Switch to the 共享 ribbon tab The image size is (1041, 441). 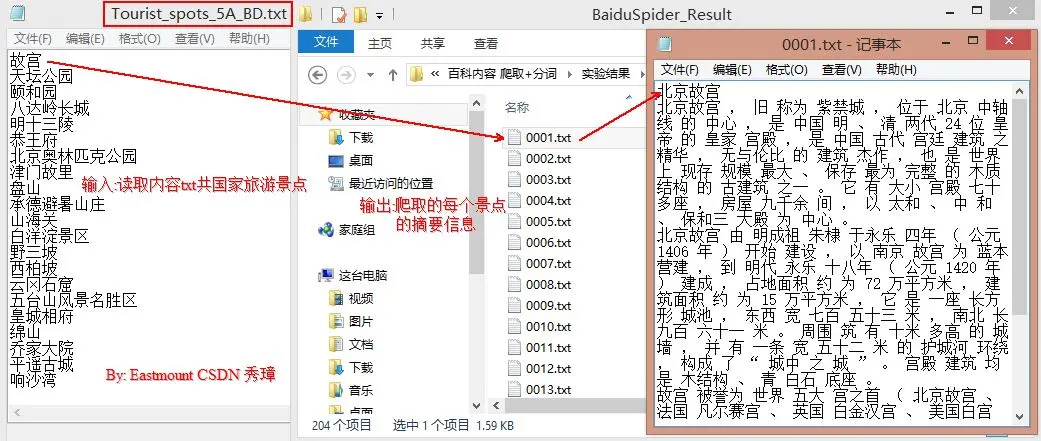click(432, 43)
